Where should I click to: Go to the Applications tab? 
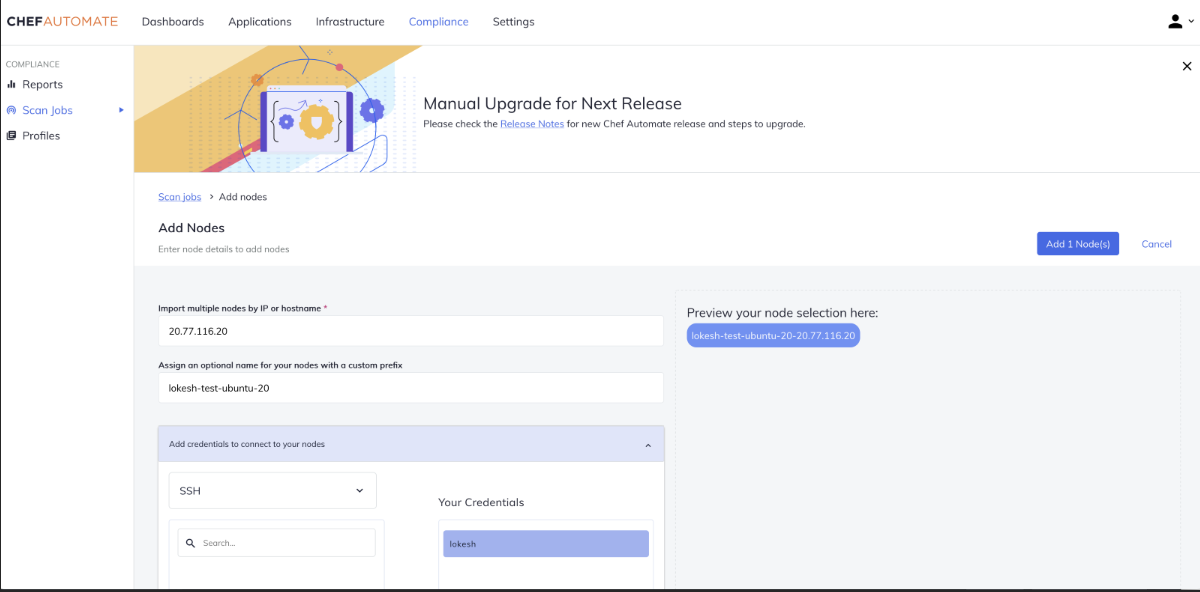(260, 22)
